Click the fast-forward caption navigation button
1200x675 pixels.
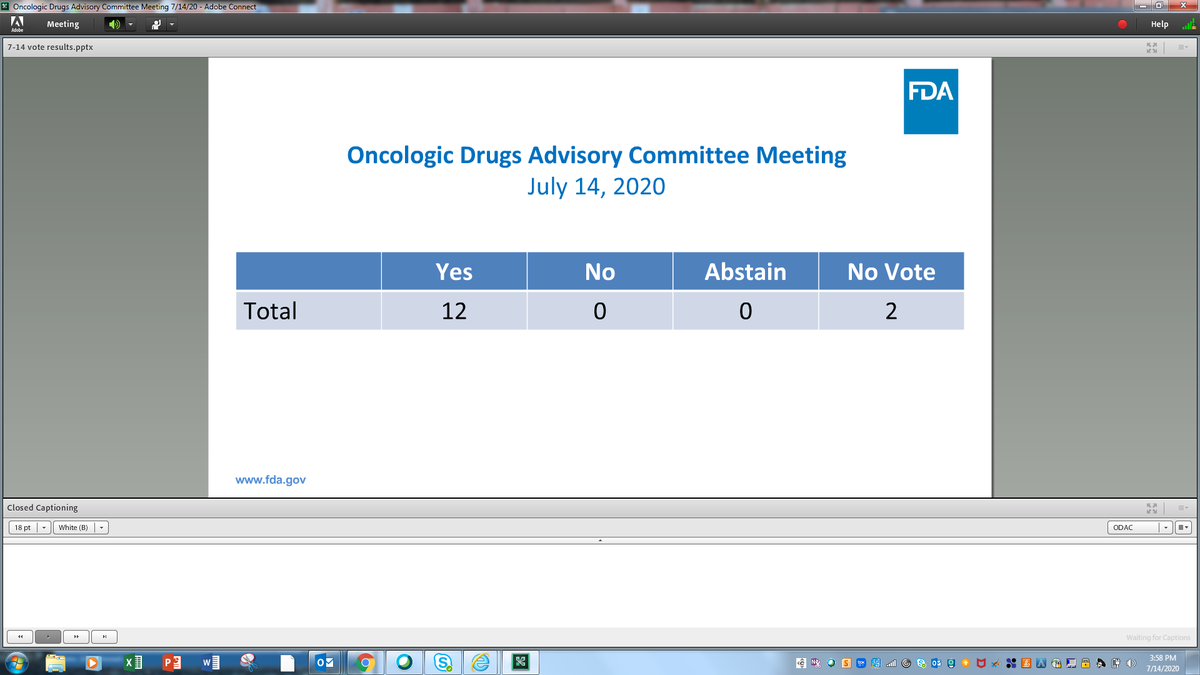tap(75, 636)
